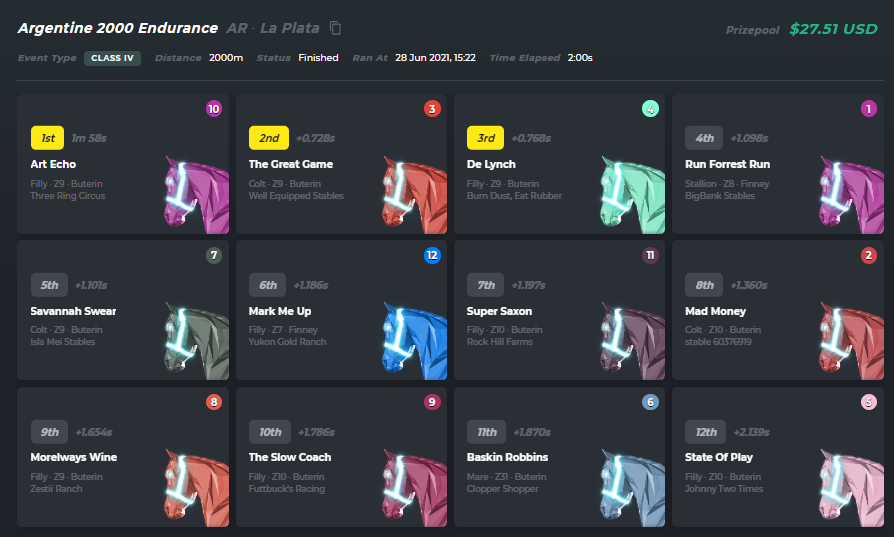Click the copy icon next to La Plata
This screenshot has width=894, height=537.
tap(336, 28)
